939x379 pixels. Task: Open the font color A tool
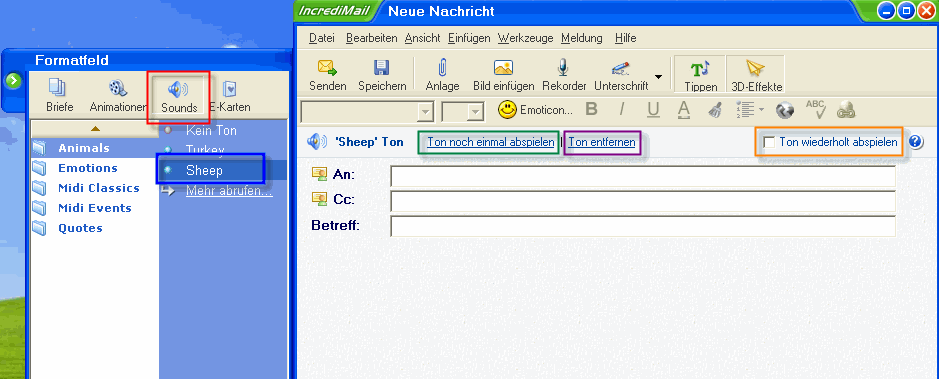pyautogui.click(x=684, y=110)
